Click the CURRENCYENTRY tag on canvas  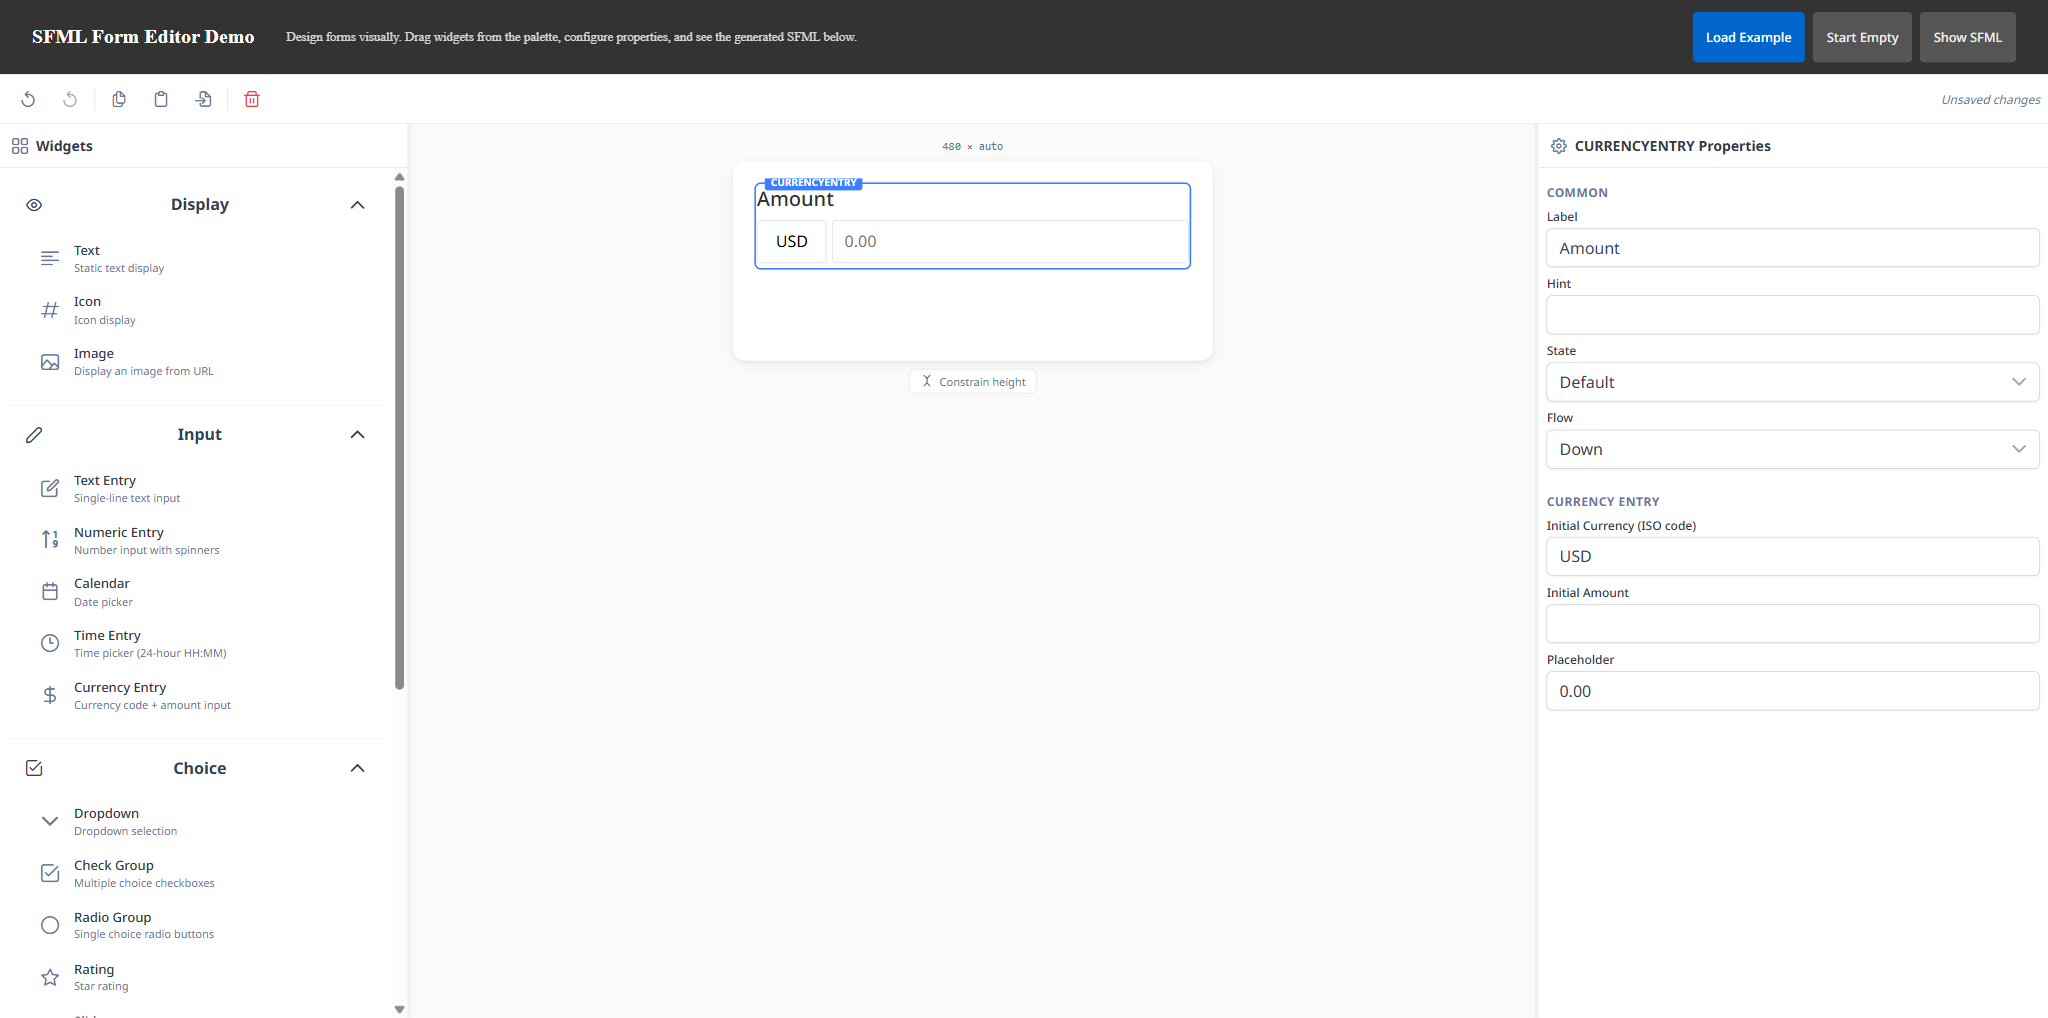point(813,183)
